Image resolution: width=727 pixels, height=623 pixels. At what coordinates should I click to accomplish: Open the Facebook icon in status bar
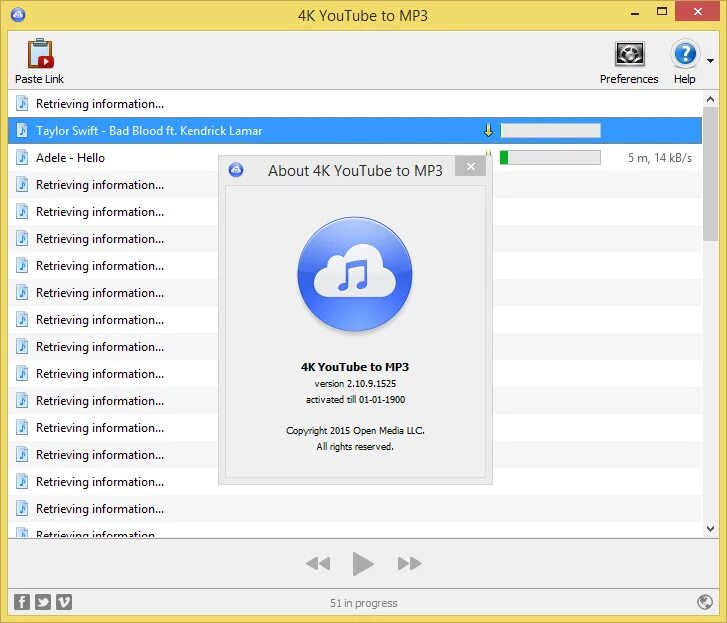22,602
